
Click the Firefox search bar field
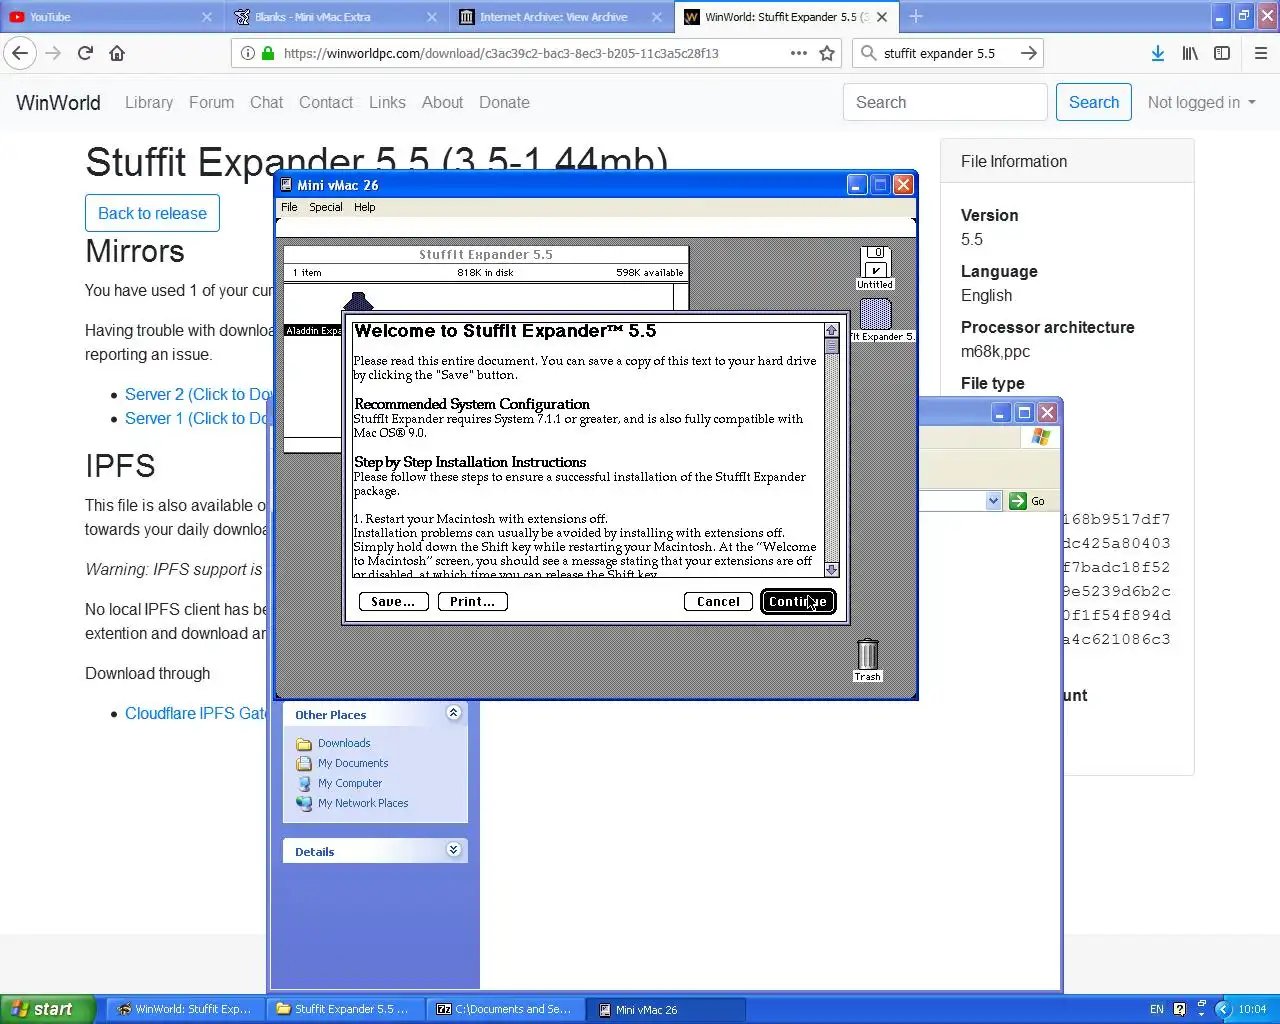coord(945,53)
